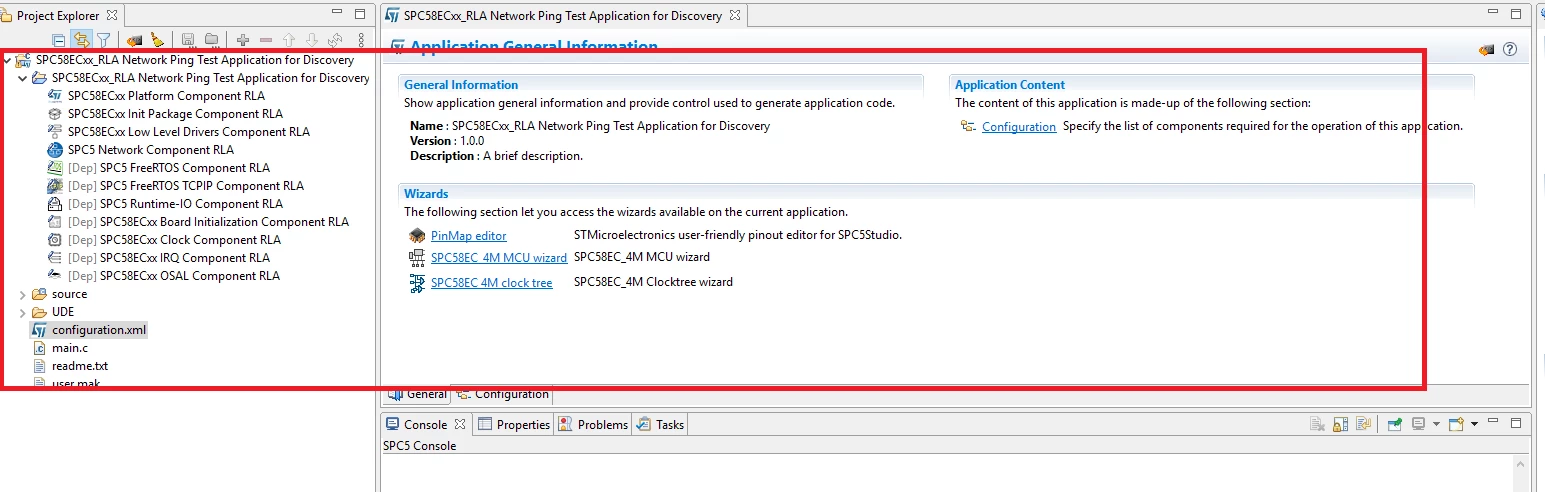Click the broom clean icon

[157, 40]
